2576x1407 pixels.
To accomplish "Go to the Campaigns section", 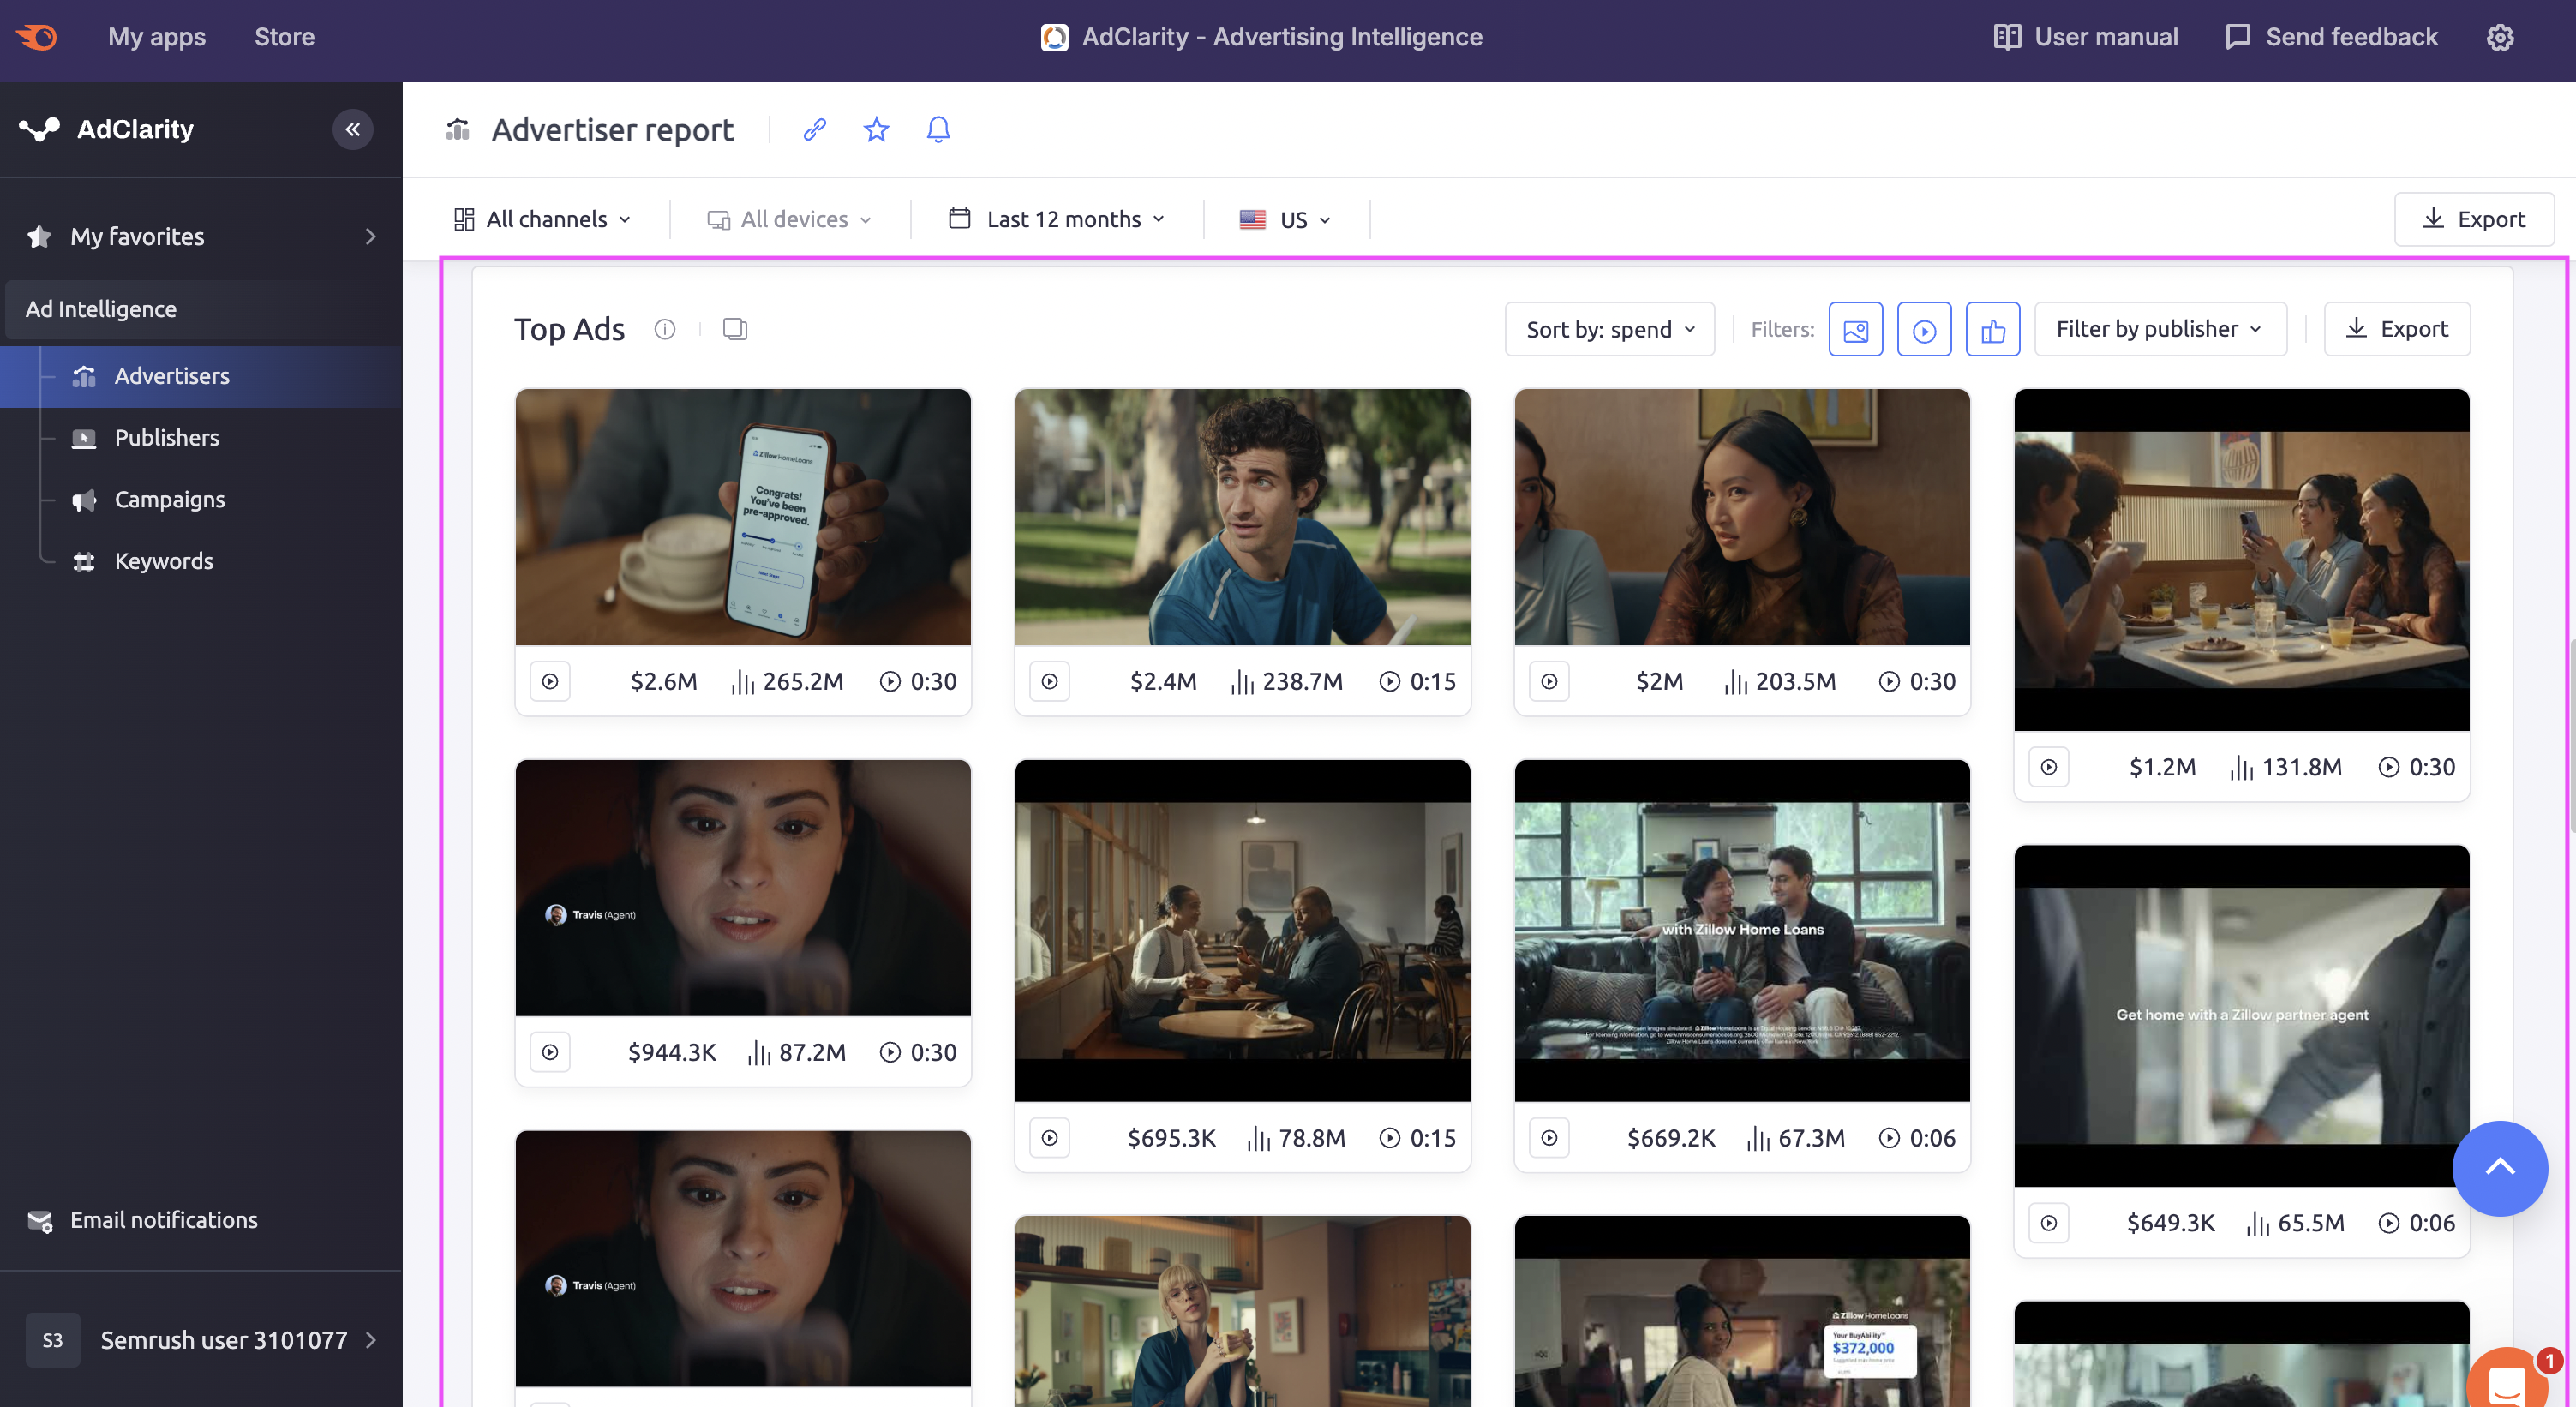I will click(x=169, y=499).
